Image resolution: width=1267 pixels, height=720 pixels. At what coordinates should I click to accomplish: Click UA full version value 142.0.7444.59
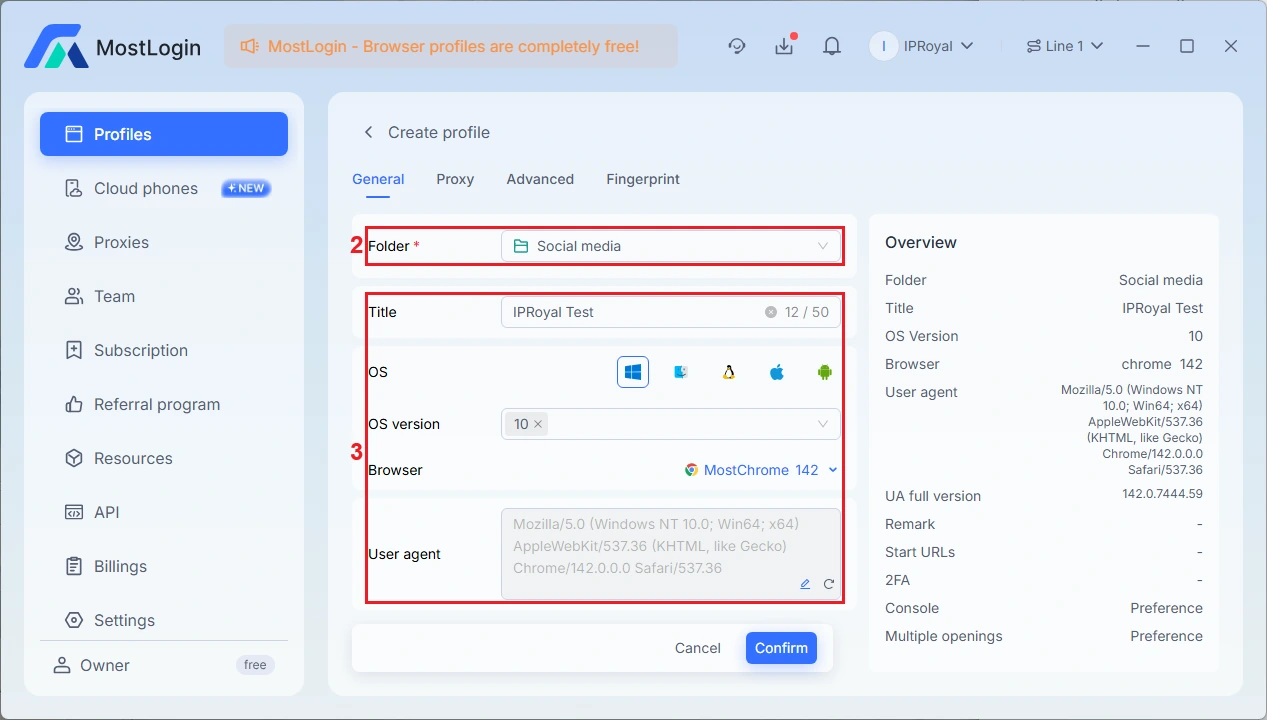[1163, 494]
